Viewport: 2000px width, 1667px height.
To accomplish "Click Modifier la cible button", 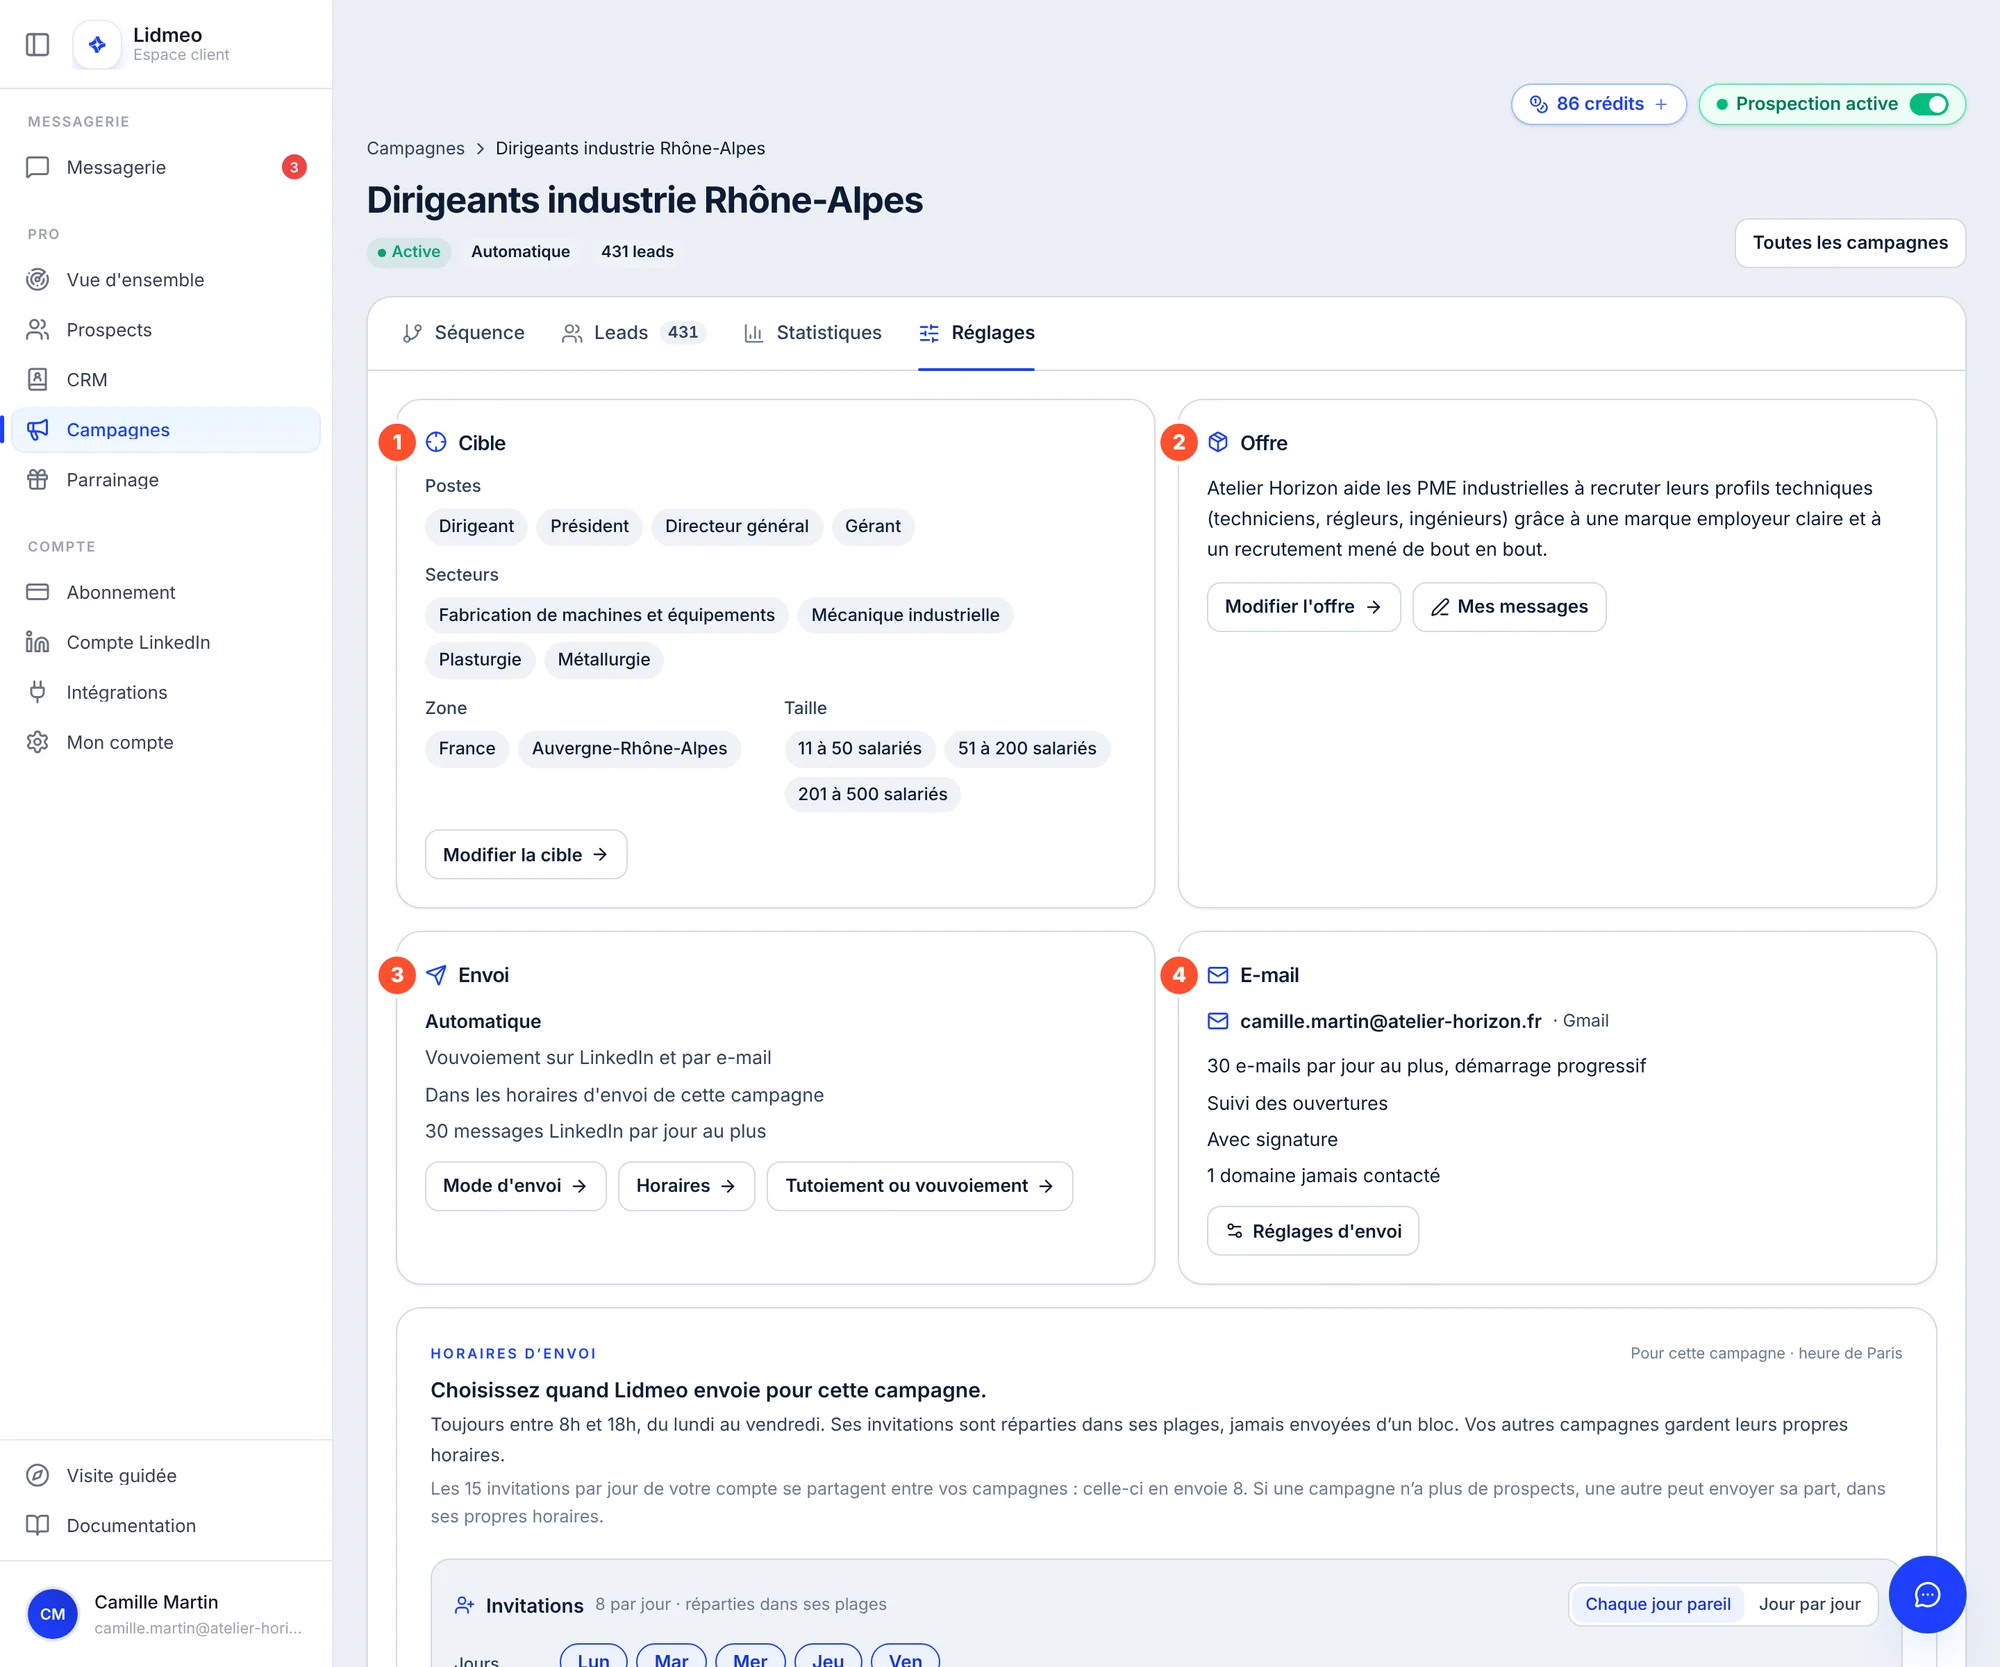I will (526, 855).
